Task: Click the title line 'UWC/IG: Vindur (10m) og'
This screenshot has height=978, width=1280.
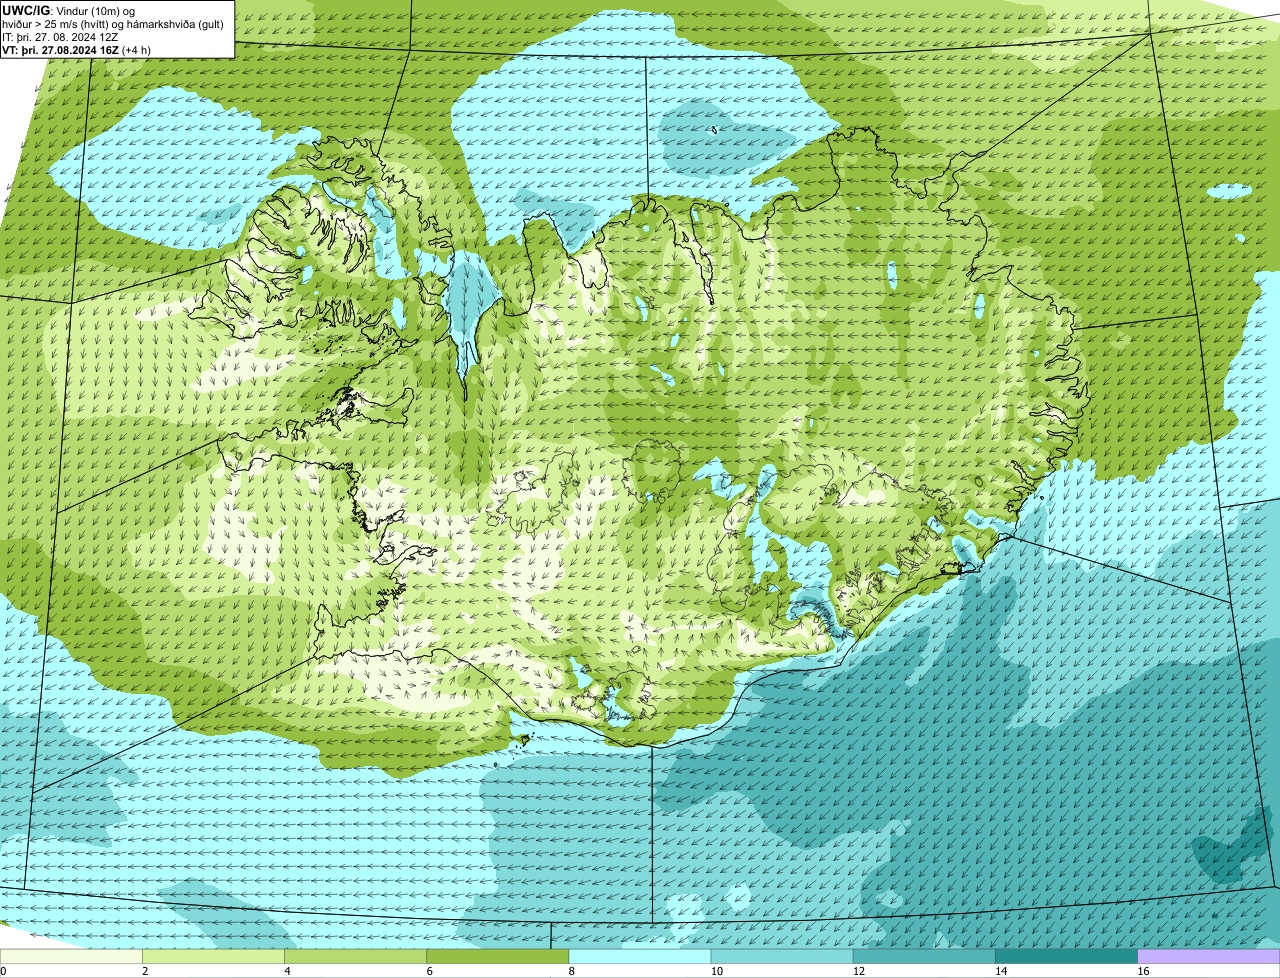Action: tap(69, 10)
